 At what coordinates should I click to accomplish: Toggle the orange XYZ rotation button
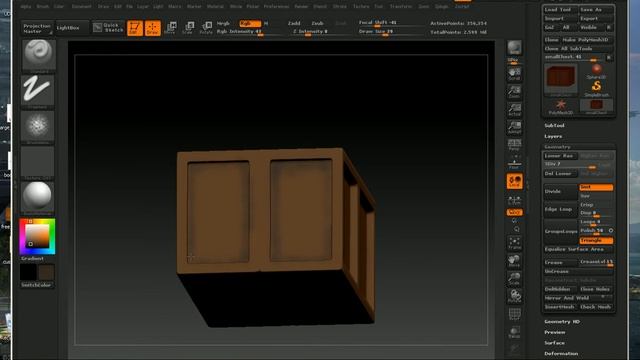tap(514, 212)
